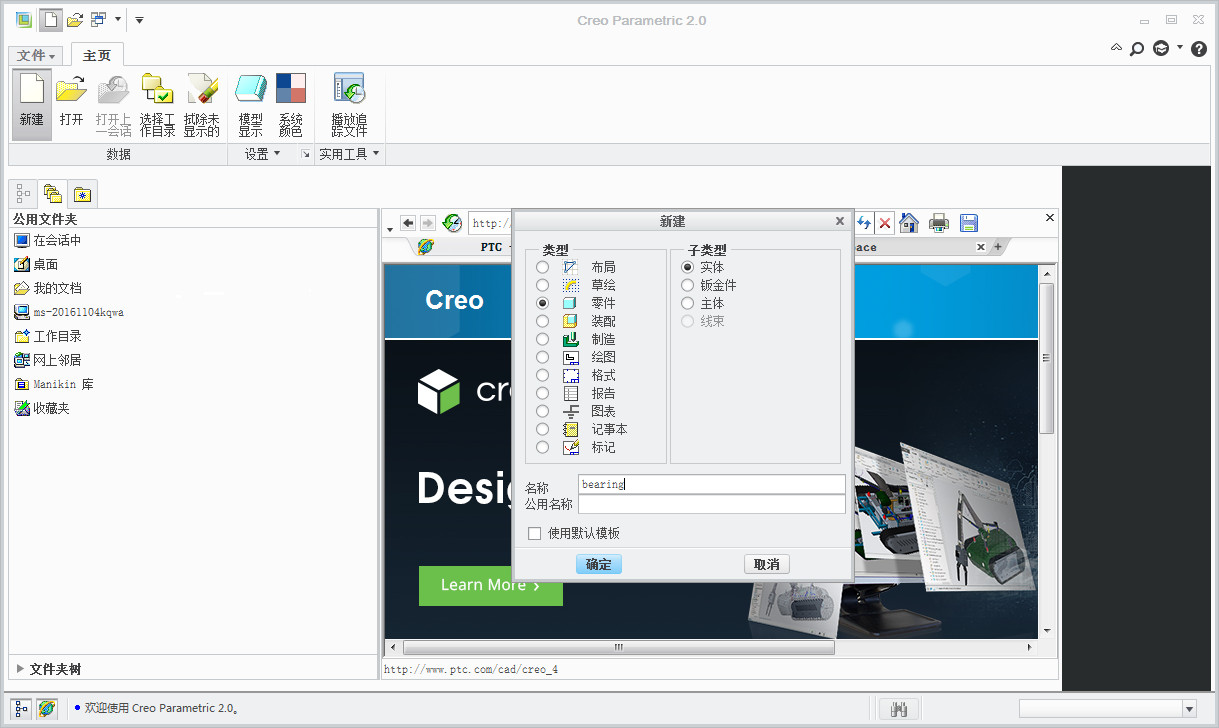This screenshot has height=728, width=1219.
Task: Click Learn More green button
Action: click(x=491, y=585)
